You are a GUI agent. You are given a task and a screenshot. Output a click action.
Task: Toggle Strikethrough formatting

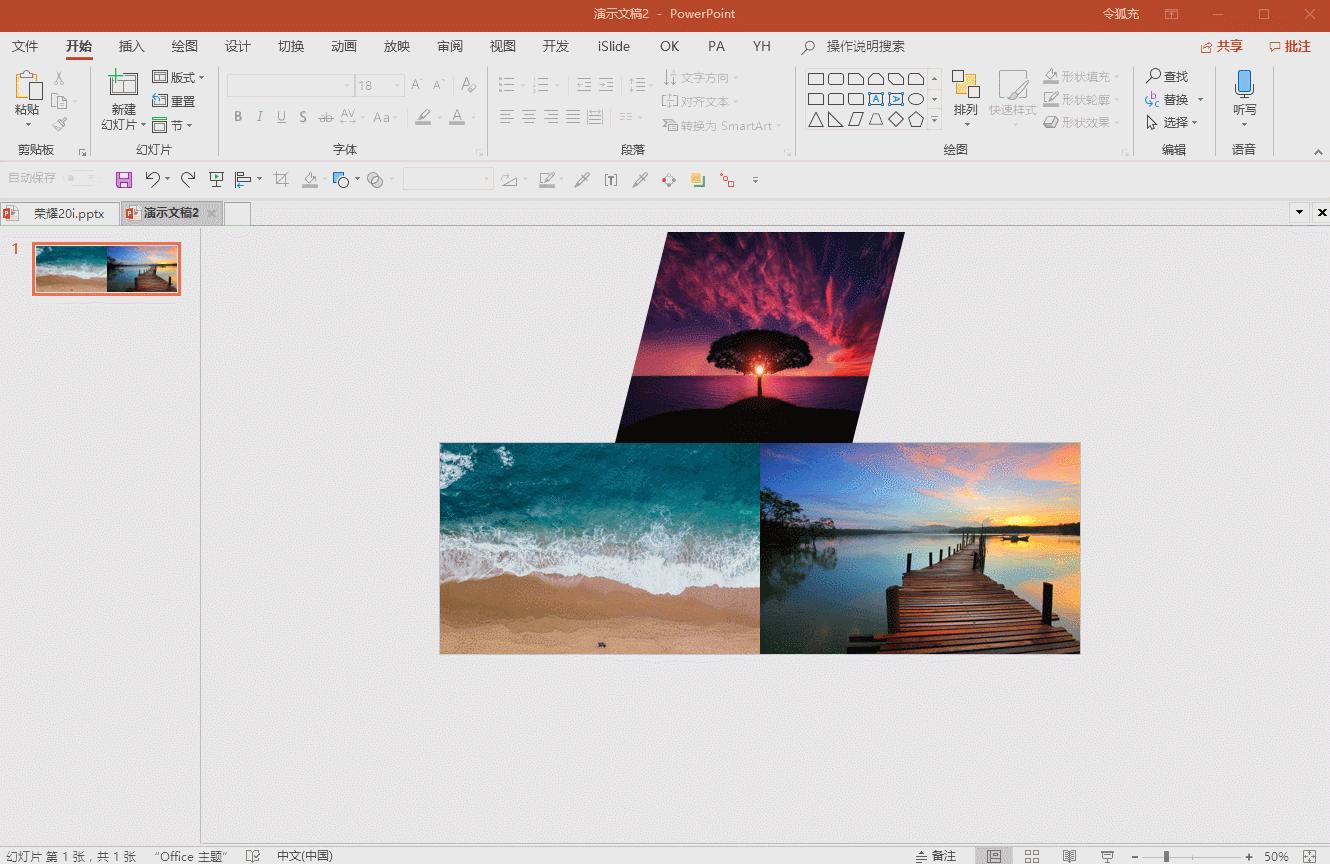(325, 117)
